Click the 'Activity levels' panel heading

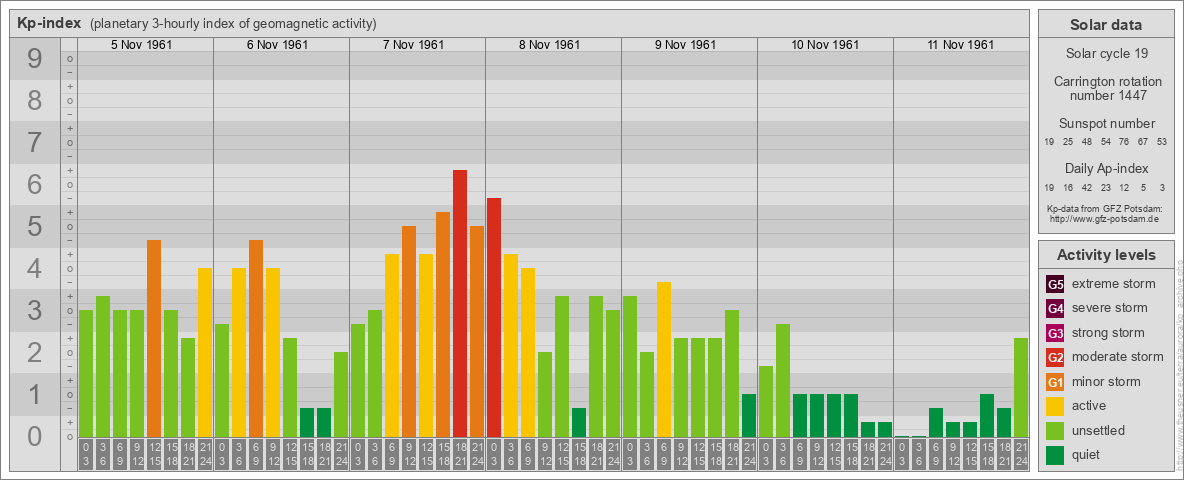(1105, 255)
